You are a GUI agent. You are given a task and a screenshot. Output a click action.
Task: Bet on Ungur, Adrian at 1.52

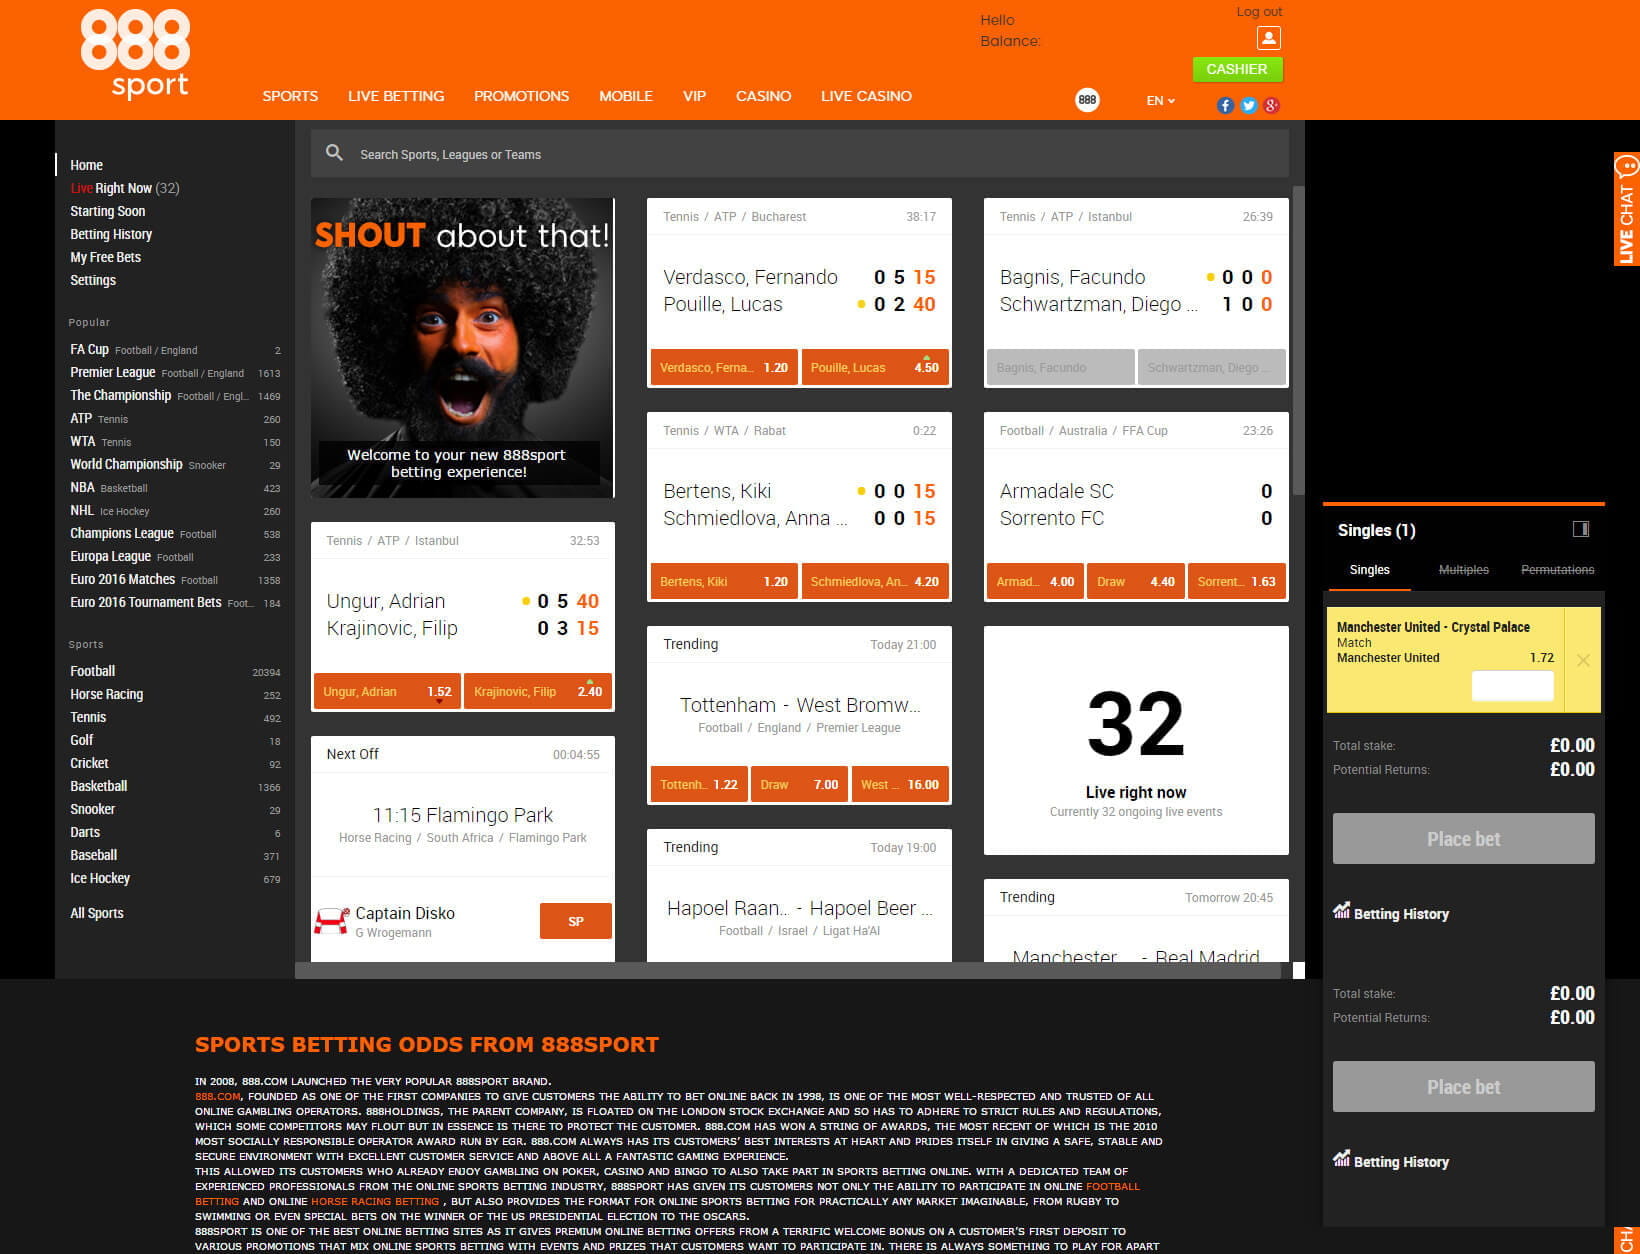click(387, 691)
